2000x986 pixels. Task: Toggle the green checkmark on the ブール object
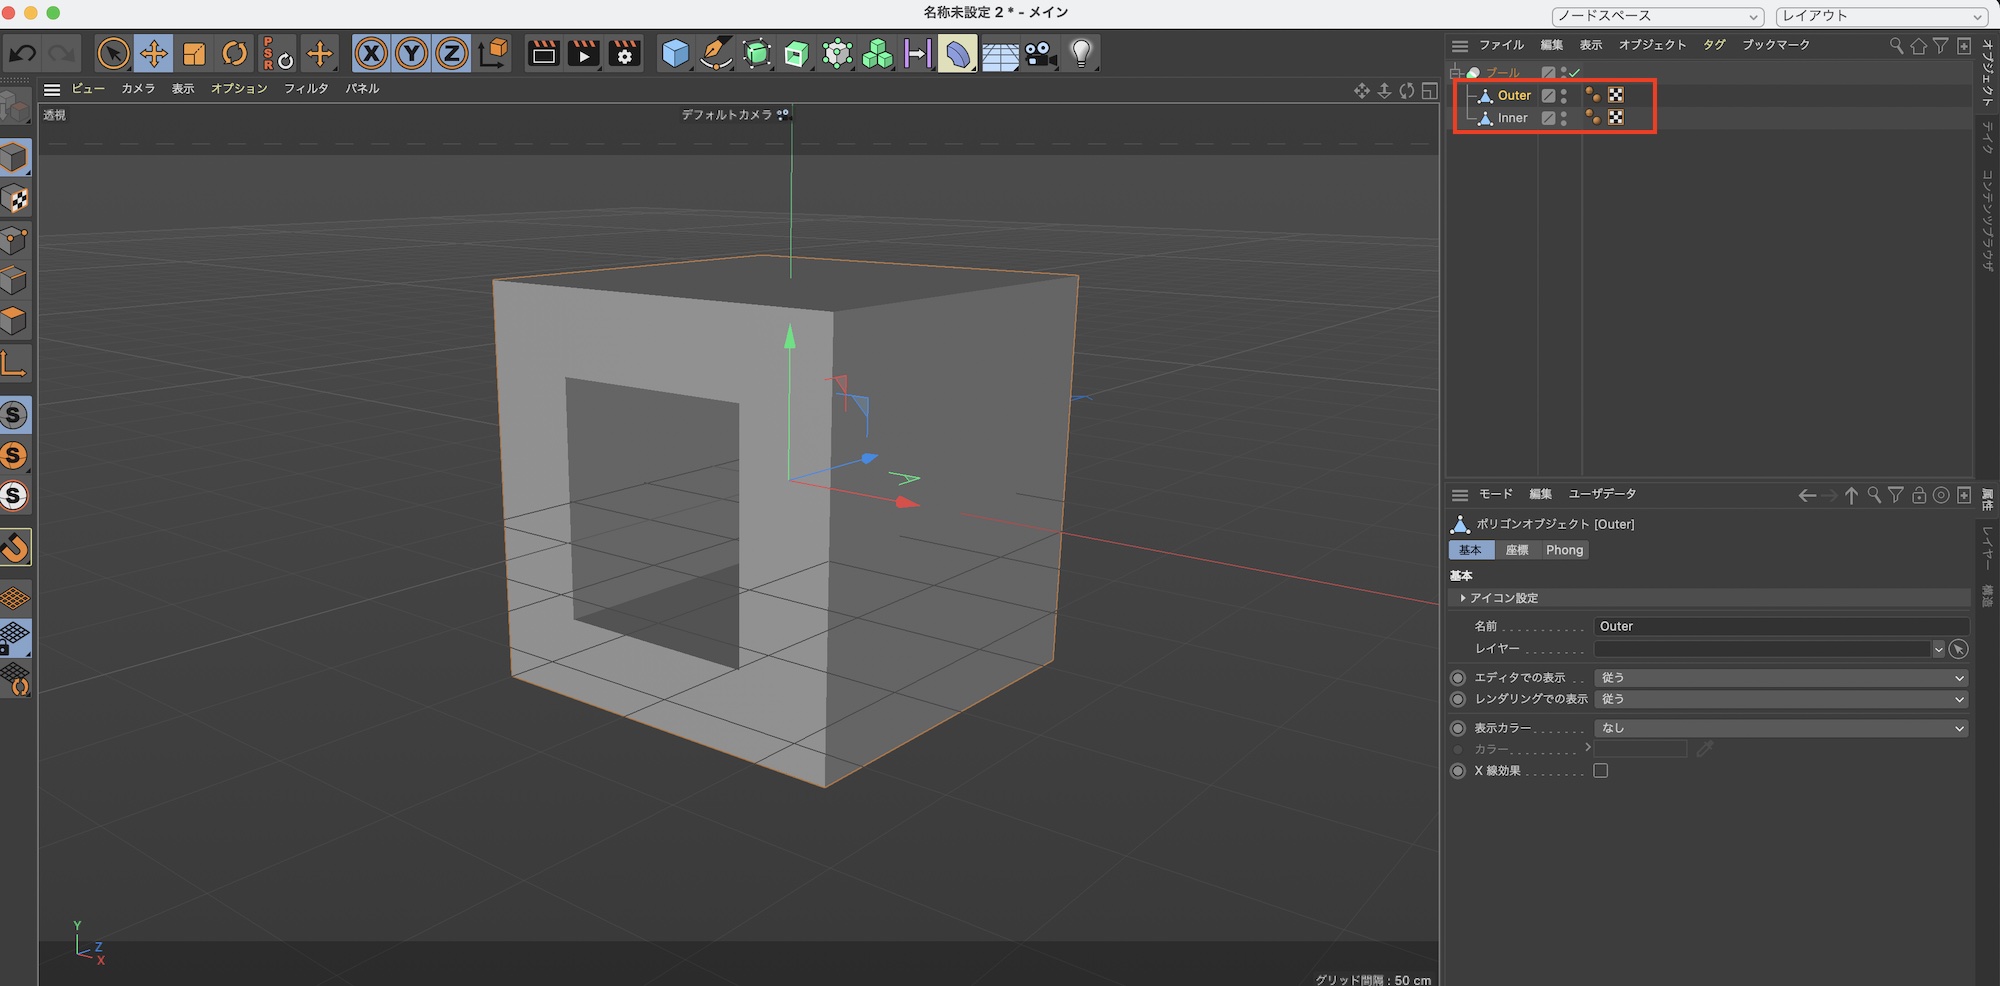coord(1575,73)
